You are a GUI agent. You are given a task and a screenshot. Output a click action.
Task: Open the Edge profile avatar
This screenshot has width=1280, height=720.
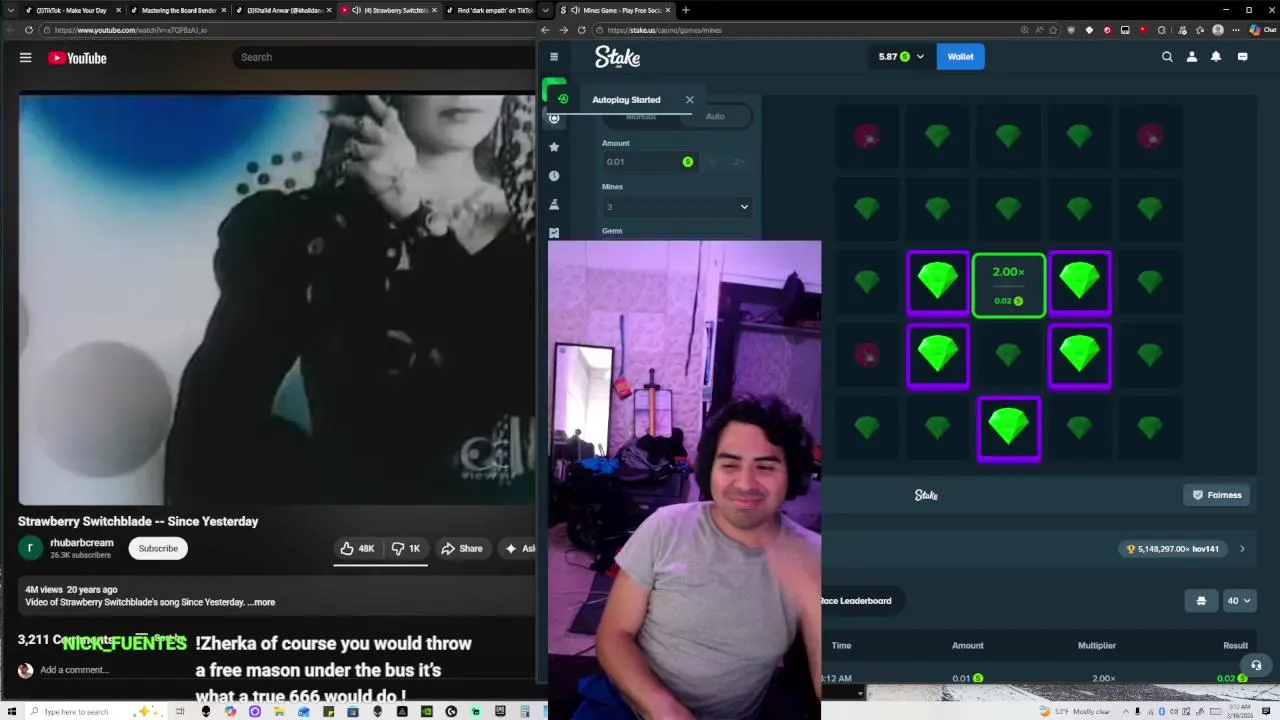(1217, 30)
